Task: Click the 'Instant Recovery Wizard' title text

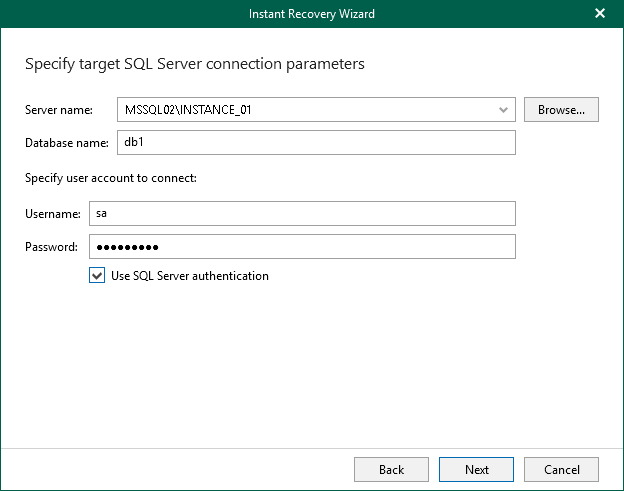Action: tap(311, 13)
